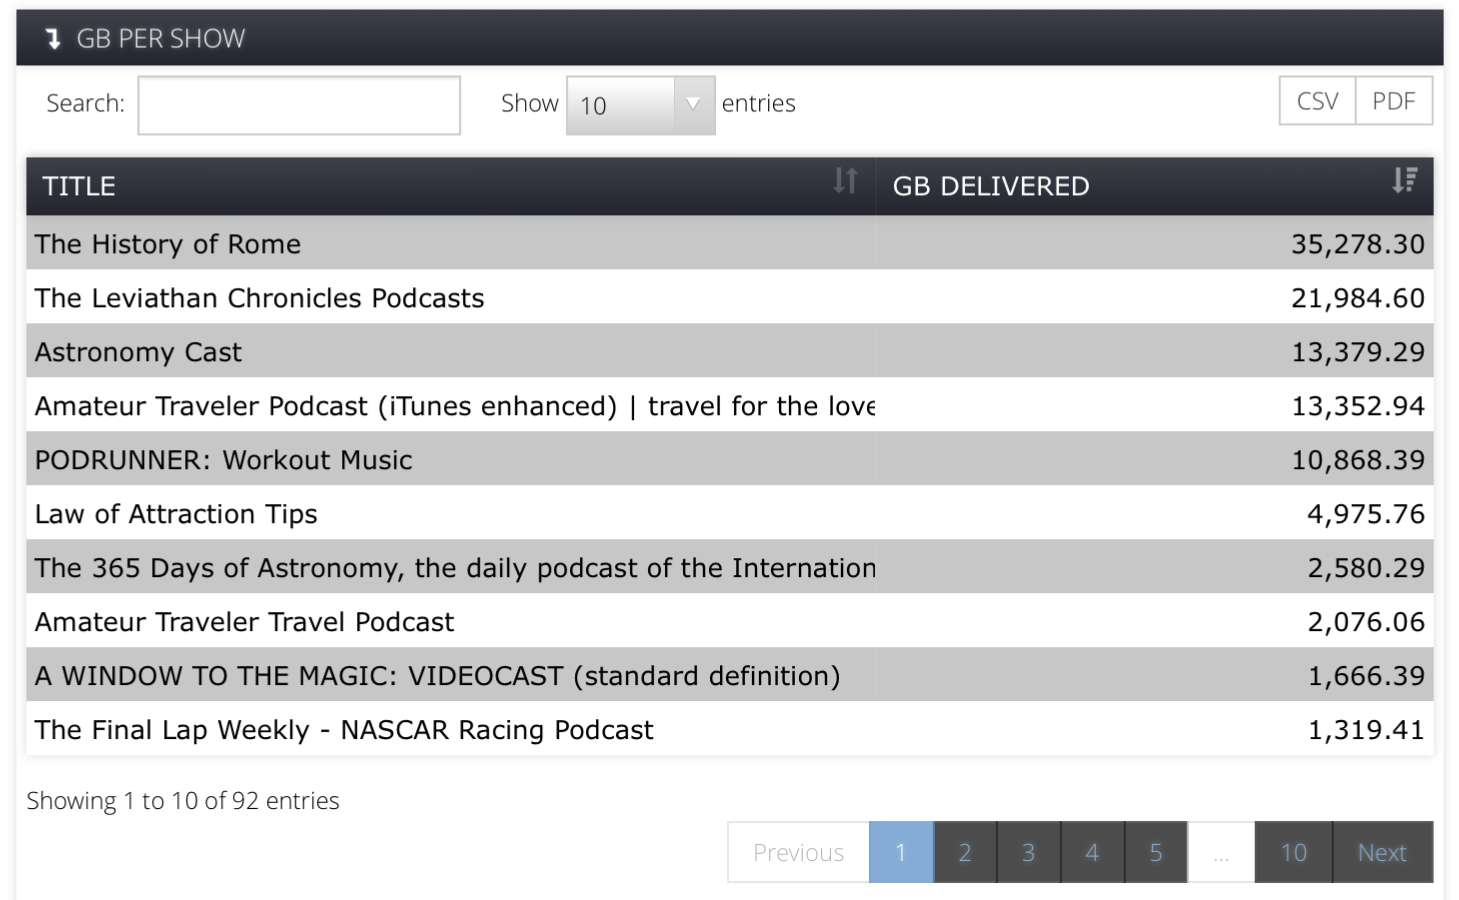1459x900 pixels.
Task: Select Amateur Traveler Travel Podcast title
Action: tap(245, 622)
